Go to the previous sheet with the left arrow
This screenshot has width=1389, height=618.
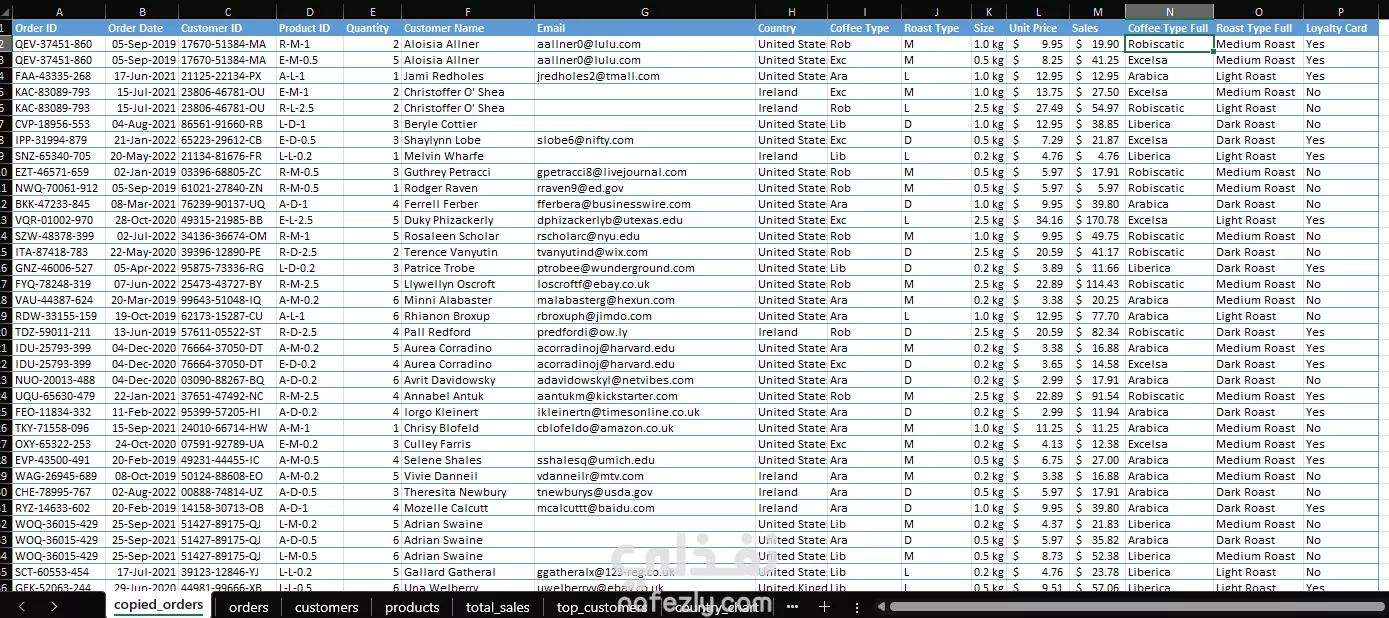pos(21,606)
